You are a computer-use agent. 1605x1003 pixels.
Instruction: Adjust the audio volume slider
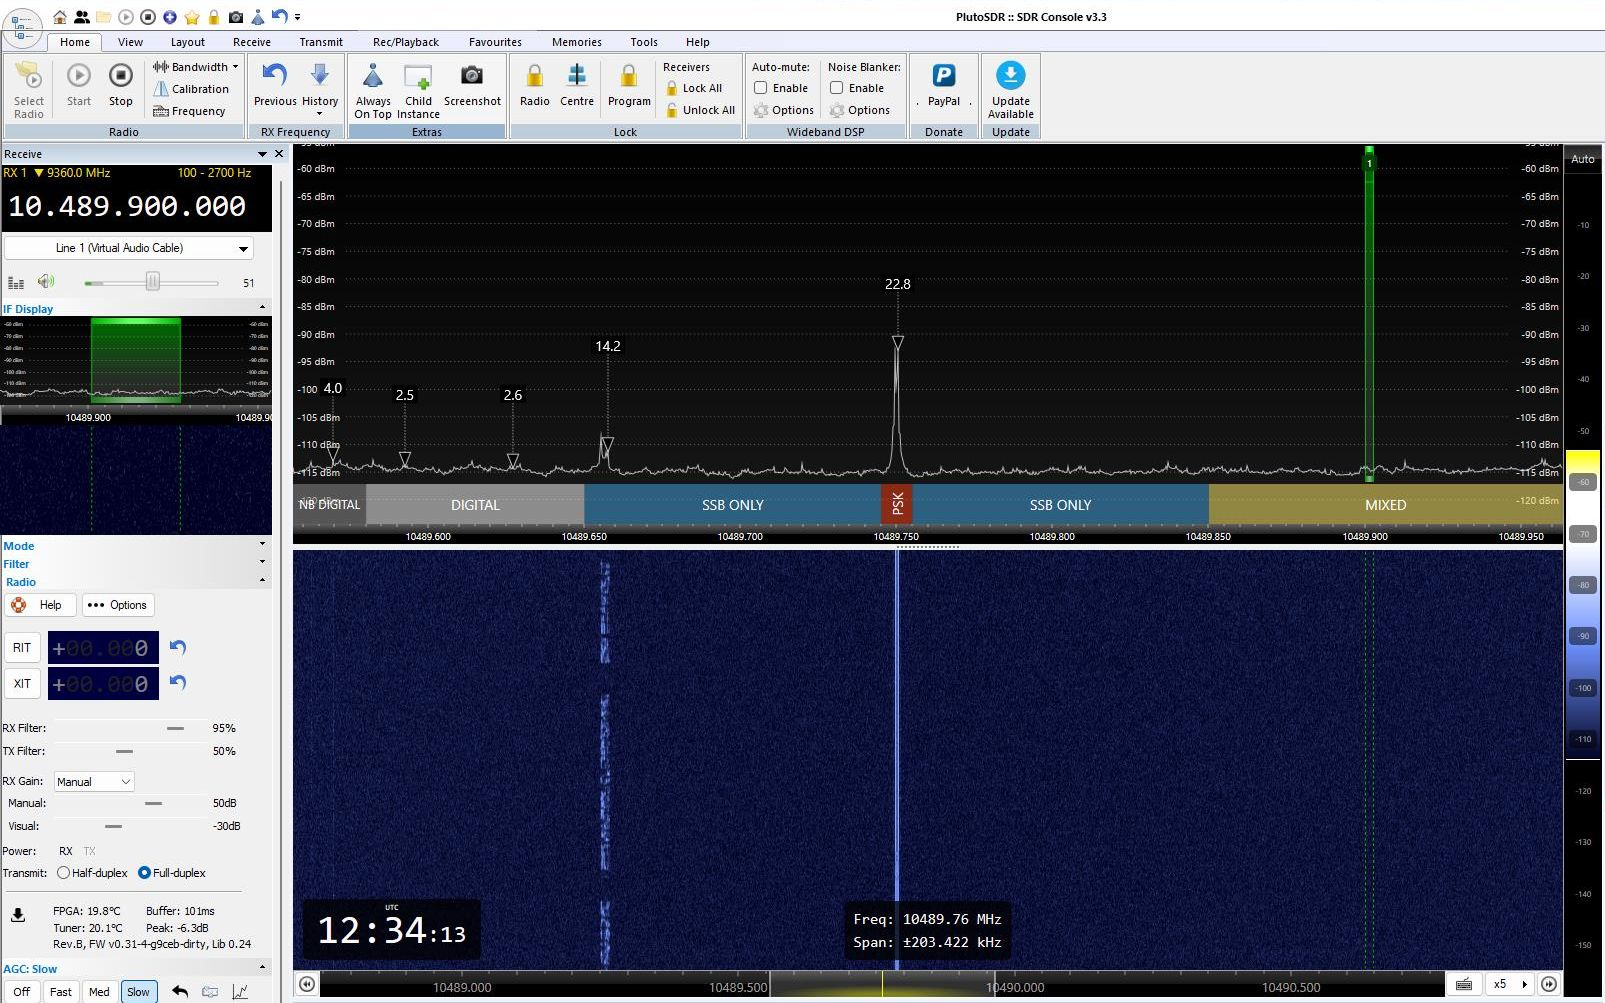(152, 283)
